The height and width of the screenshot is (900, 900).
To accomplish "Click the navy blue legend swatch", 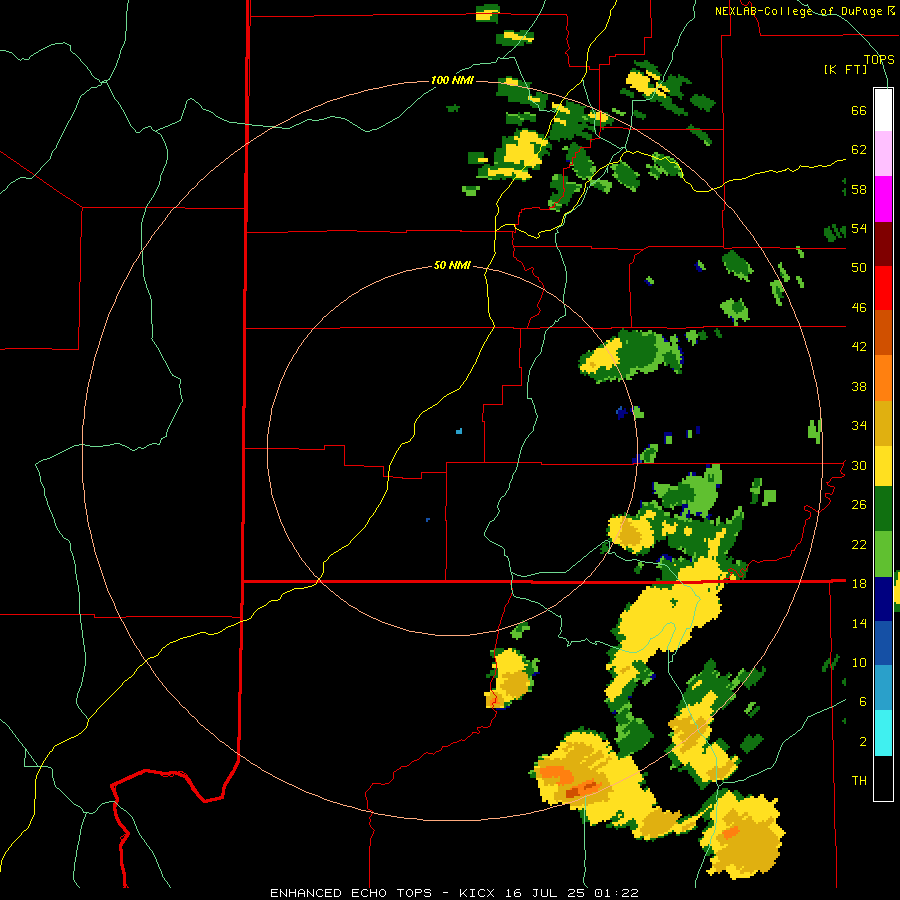I will [883, 599].
